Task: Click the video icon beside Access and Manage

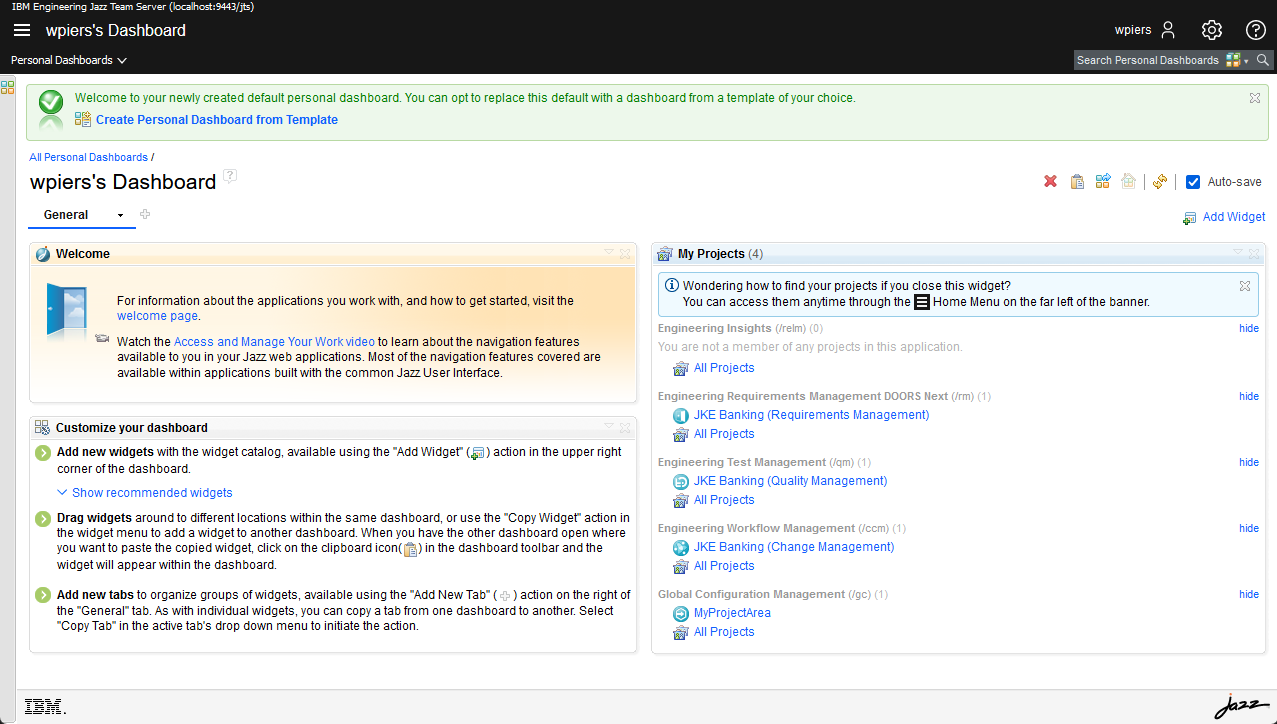Action: [x=102, y=339]
